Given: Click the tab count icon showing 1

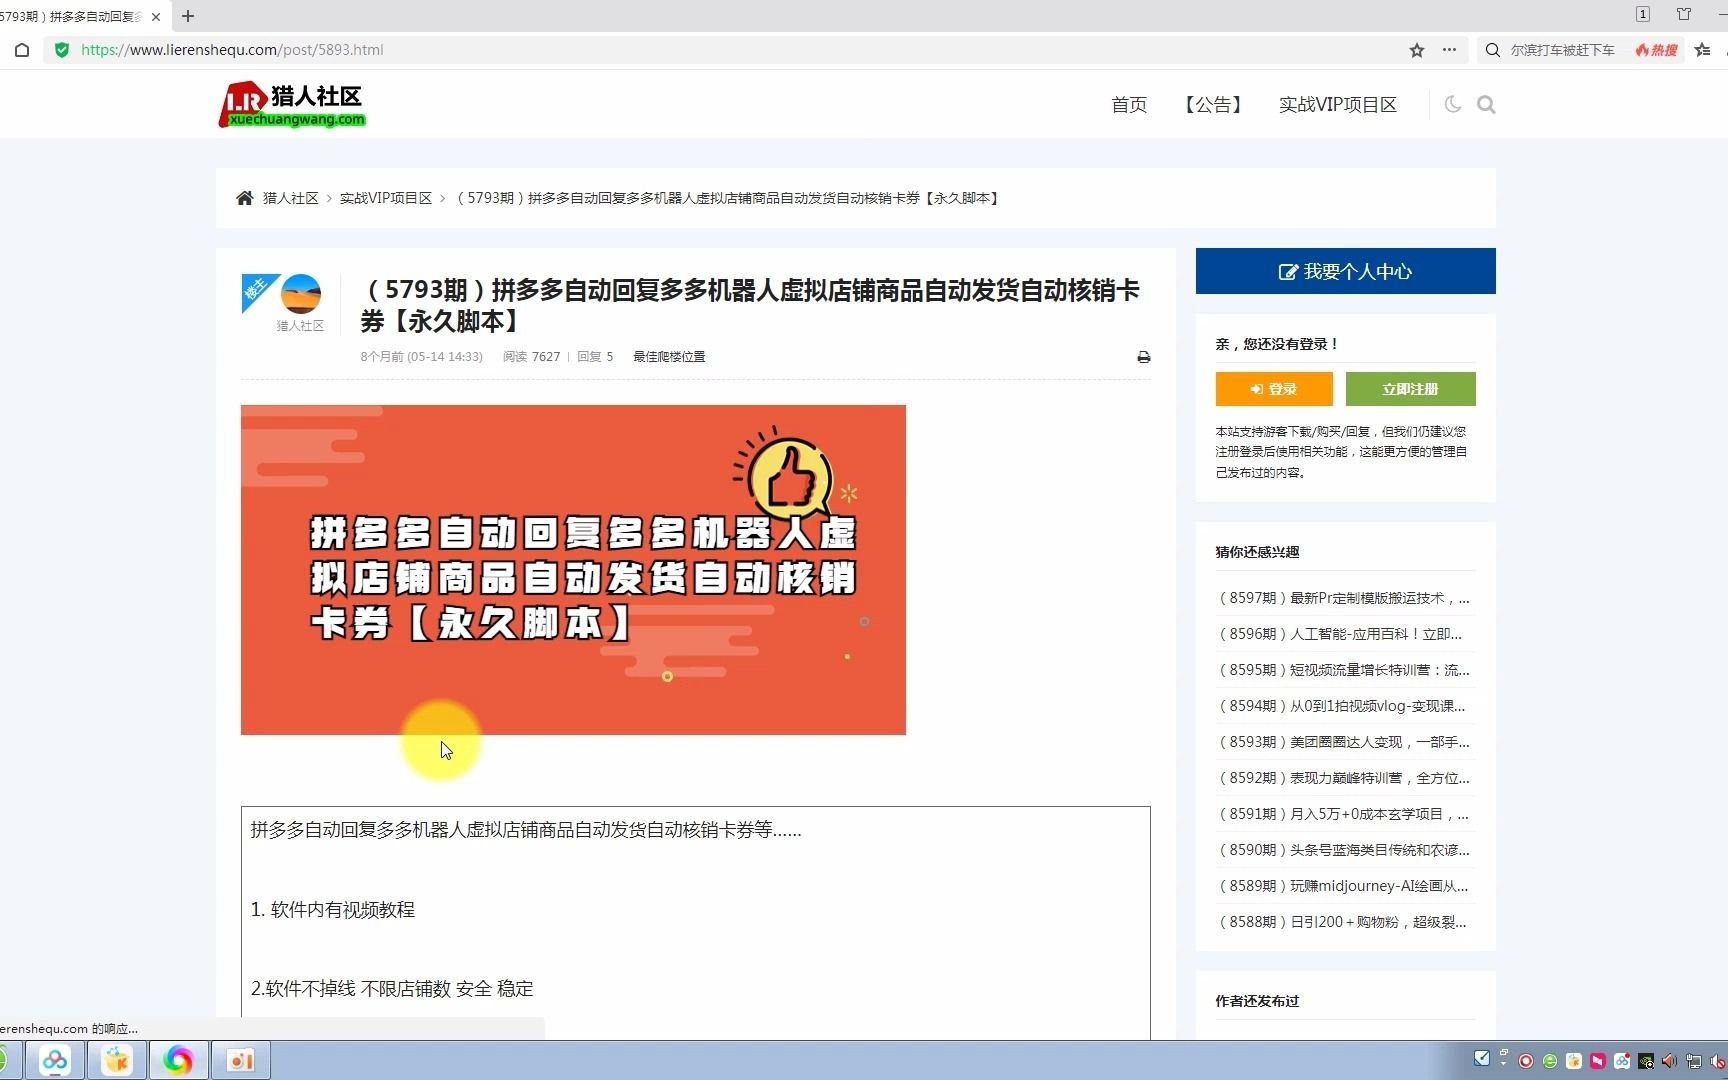Looking at the screenshot, I should [x=1643, y=14].
